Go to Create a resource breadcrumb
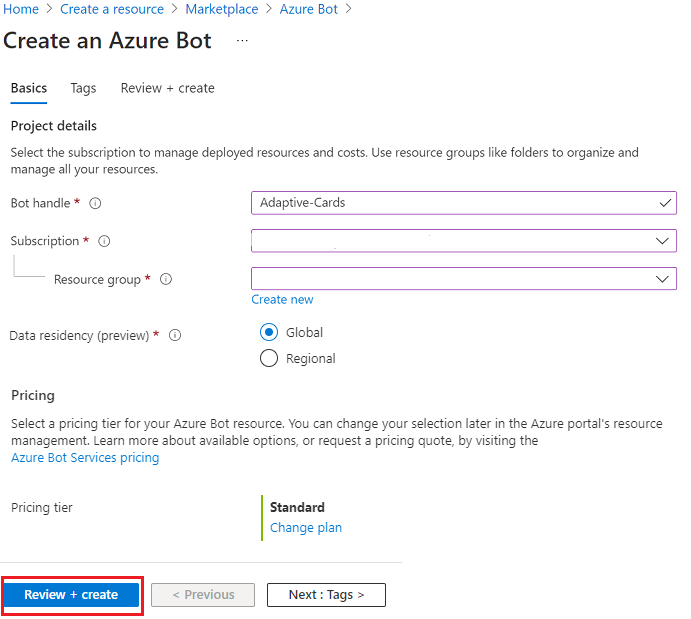691x619 pixels. (x=112, y=9)
